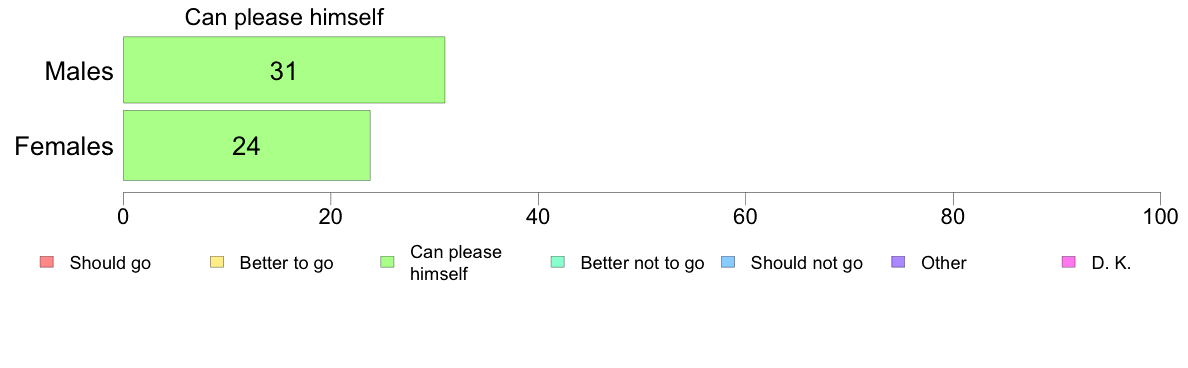The width and height of the screenshot is (1188, 368).
Task: Click the Can please himself chart heading
Action: pos(284,17)
